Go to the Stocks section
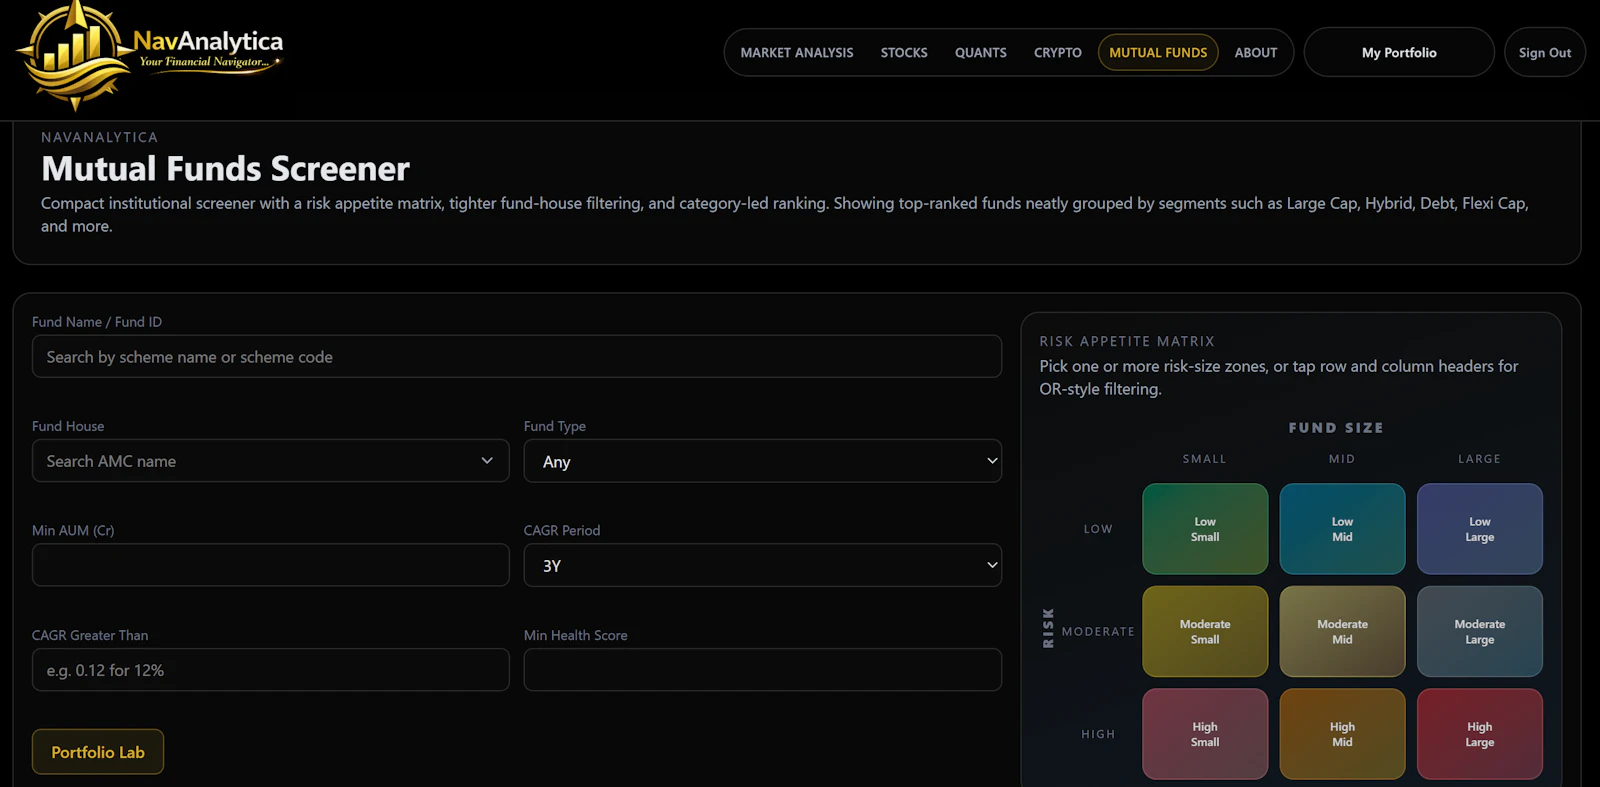Viewport: 1600px width, 787px height. pos(904,53)
